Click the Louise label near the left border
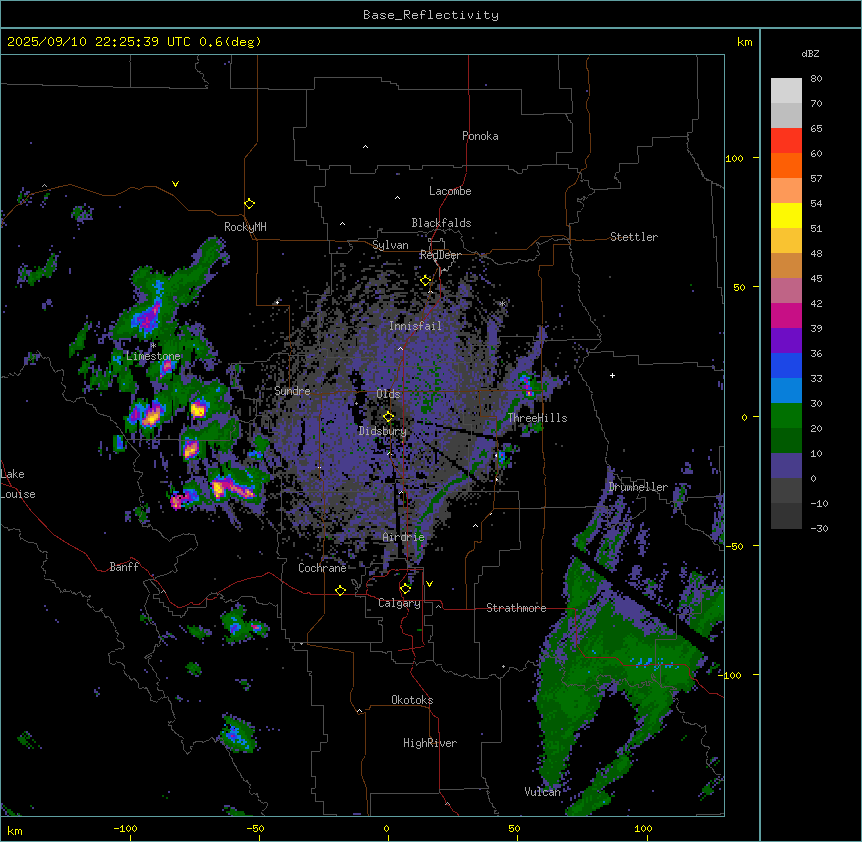Viewport: 862px width, 842px height. pos(18,494)
